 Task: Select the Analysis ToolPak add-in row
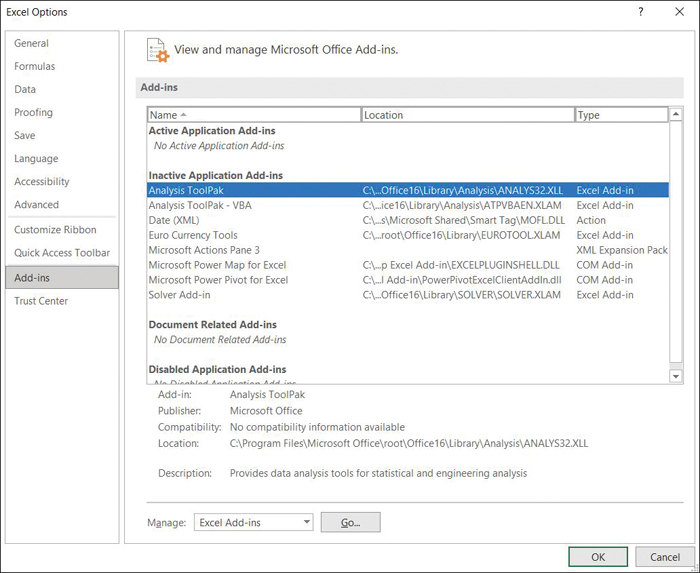click(x=408, y=190)
